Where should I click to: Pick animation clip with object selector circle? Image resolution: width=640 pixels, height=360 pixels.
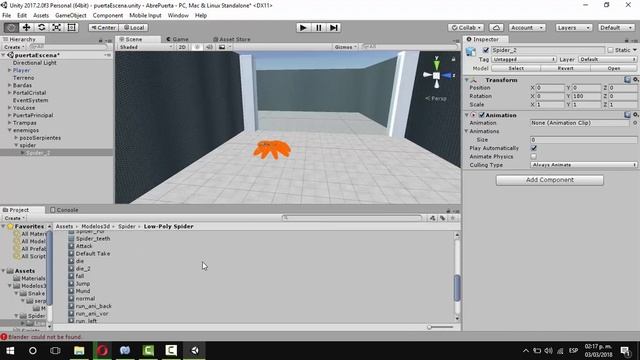635,123
